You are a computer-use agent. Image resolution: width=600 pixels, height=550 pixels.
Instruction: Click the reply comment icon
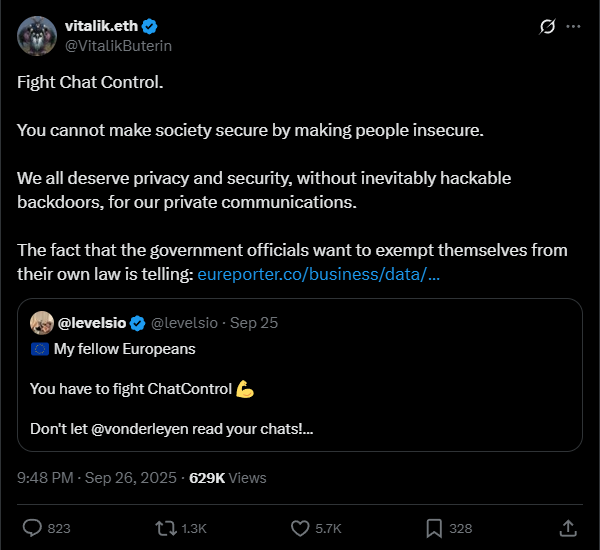click(31, 527)
